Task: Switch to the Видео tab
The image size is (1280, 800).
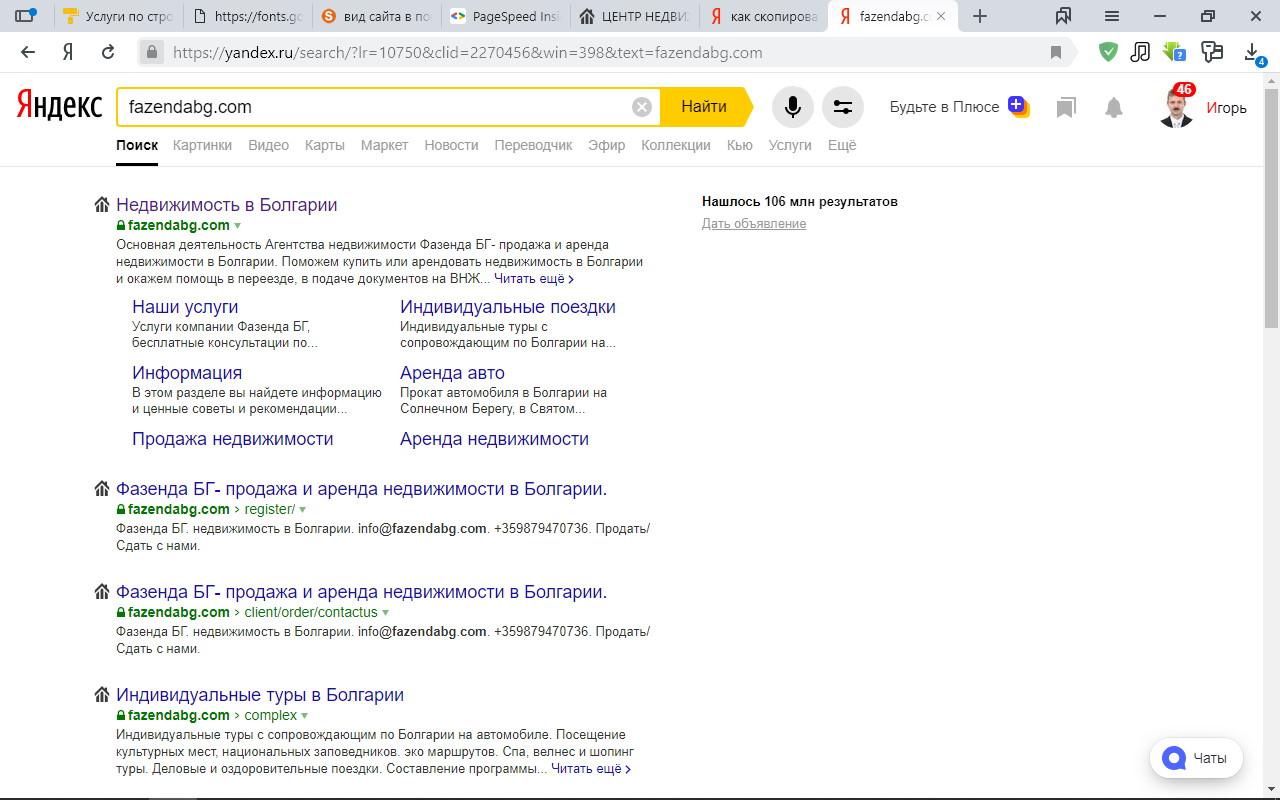Action: click(268, 145)
